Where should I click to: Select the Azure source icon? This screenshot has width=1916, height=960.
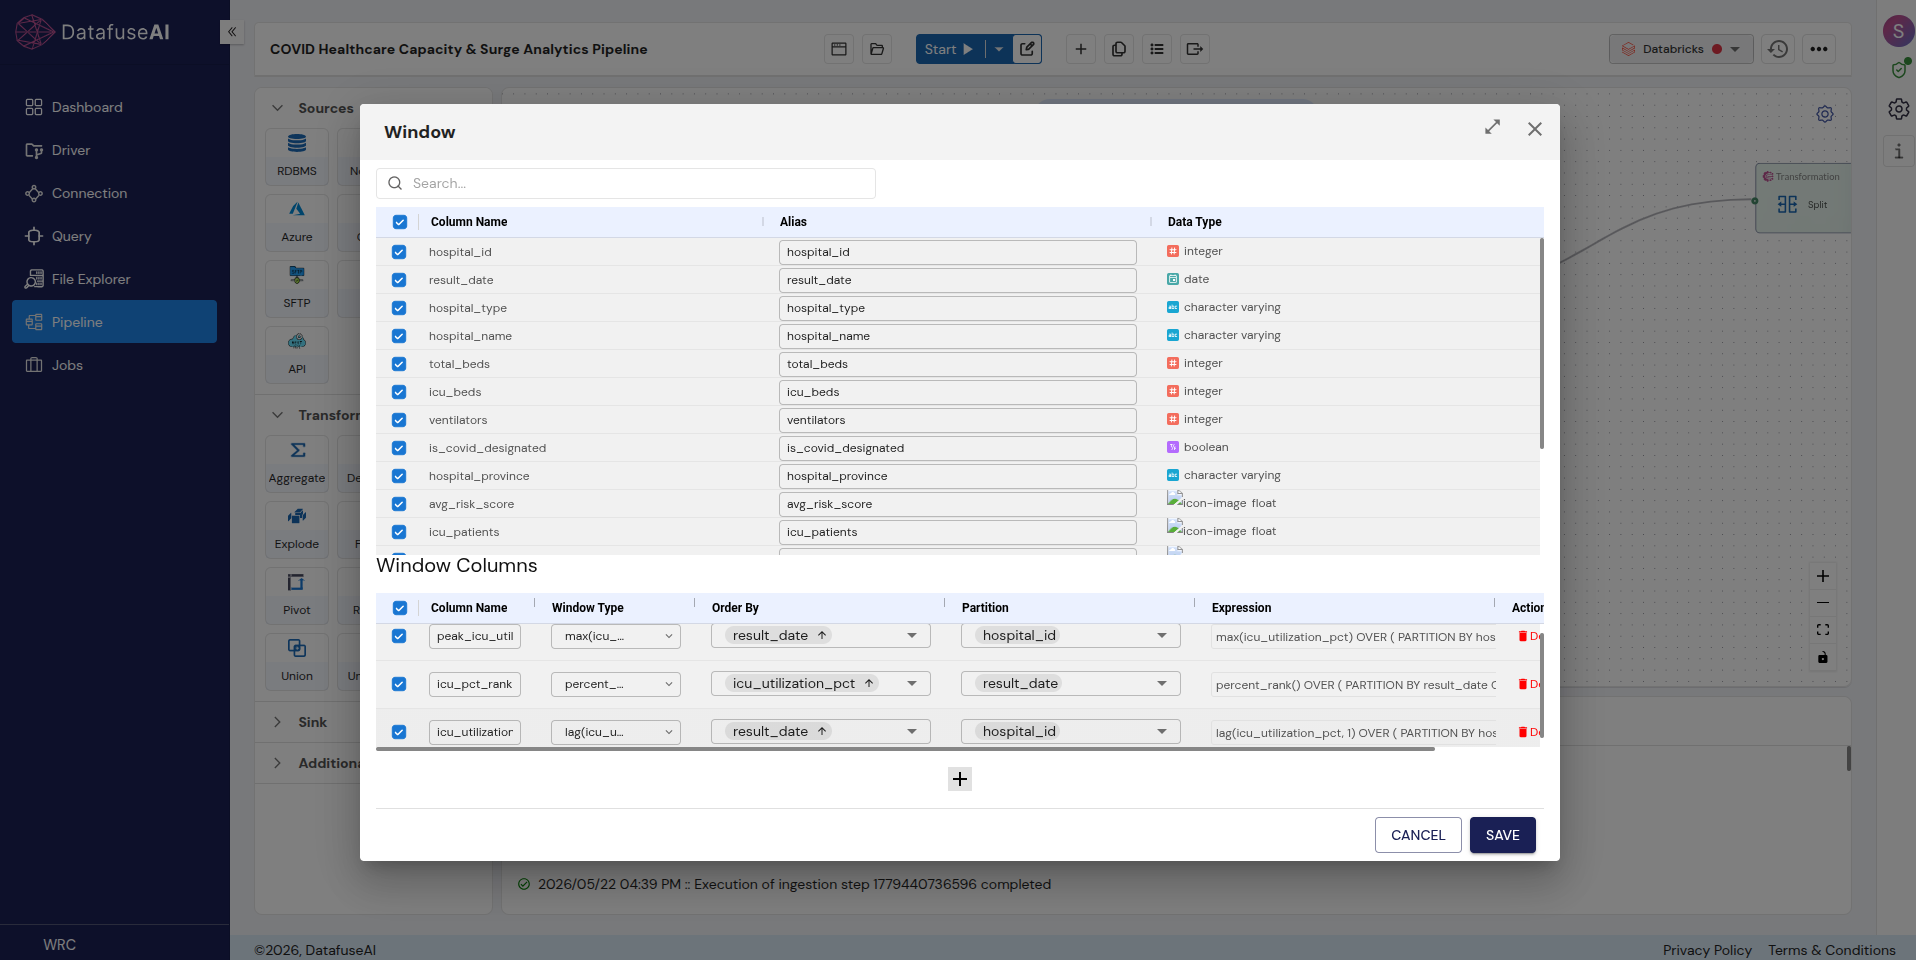point(297,221)
